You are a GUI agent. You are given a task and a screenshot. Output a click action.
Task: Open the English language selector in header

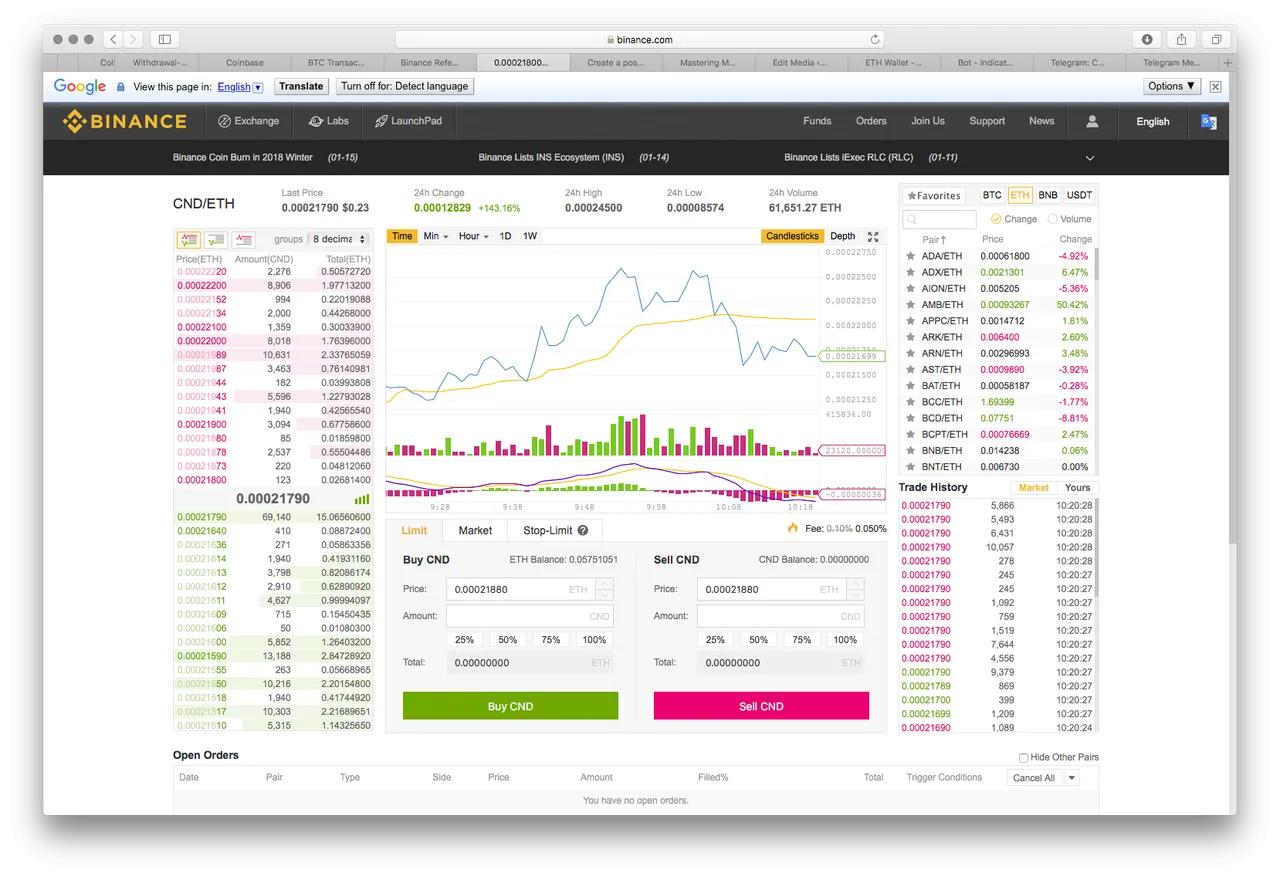click(x=1152, y=121)
